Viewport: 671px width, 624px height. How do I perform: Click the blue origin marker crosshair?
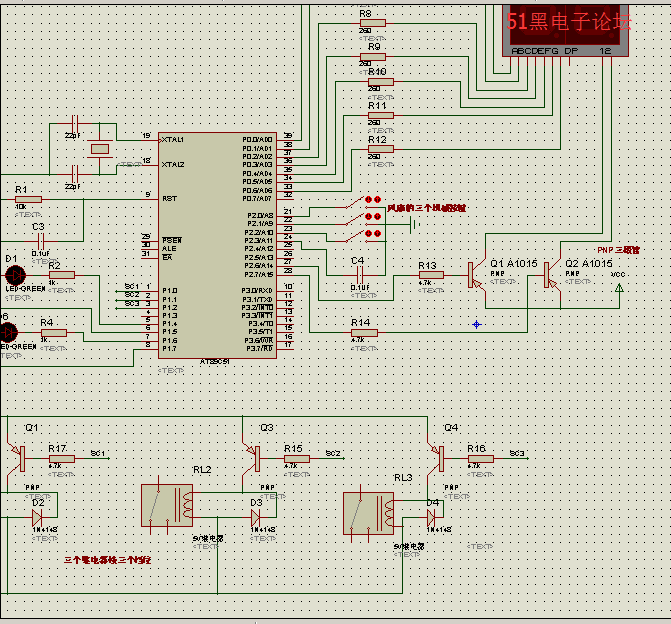pos(477,325)
